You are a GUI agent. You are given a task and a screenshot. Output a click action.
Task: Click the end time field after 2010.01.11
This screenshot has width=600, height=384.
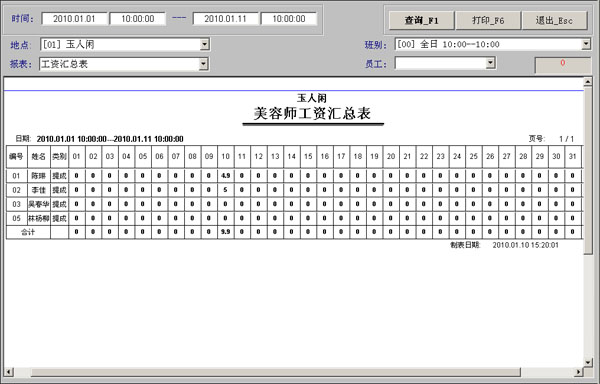pyautogui.click(x=289, y=19)
